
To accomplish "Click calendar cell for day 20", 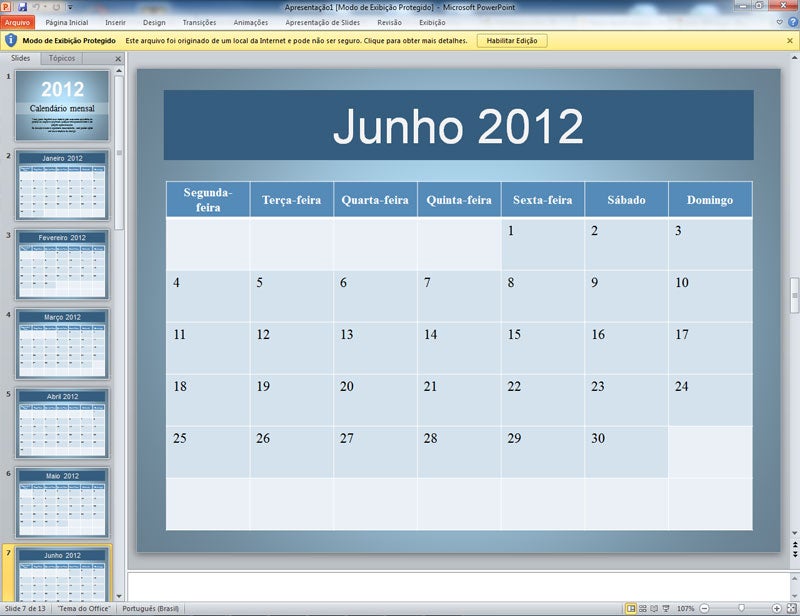I will point(375,400).
